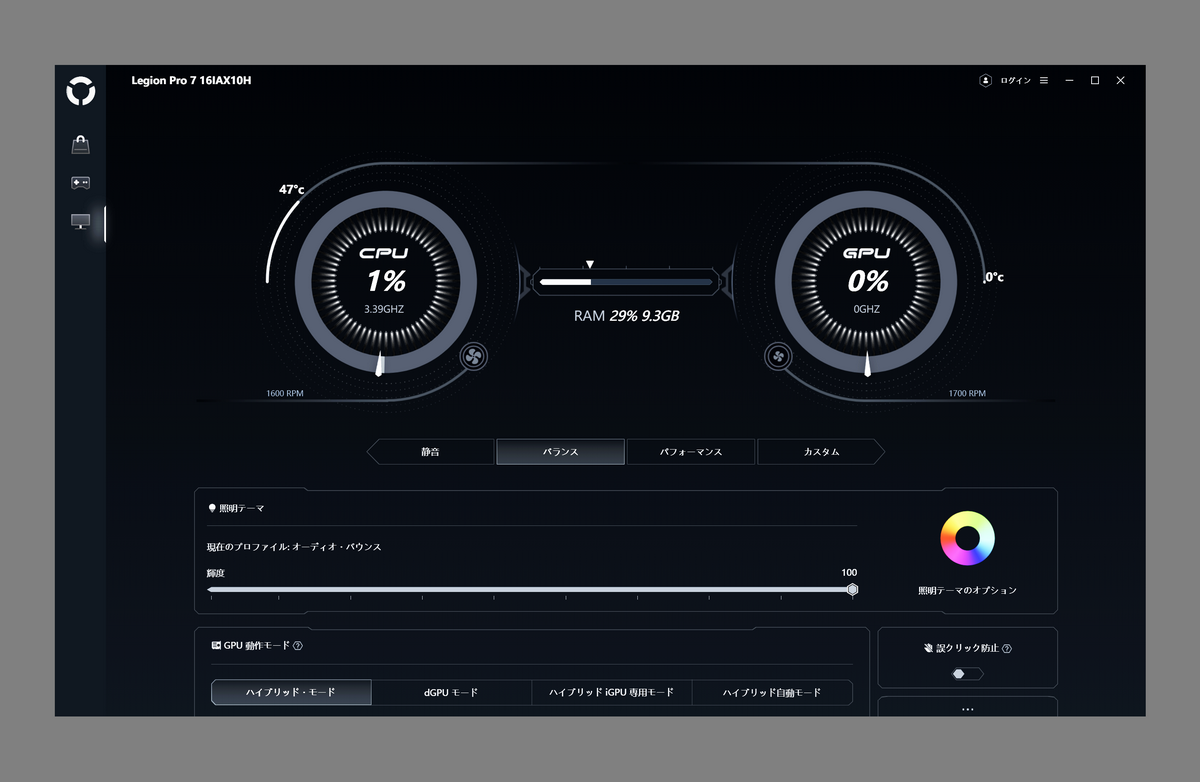Switch to カスタム thermal mode
This screenshot has height=782, width=1200.
(822, 452)
